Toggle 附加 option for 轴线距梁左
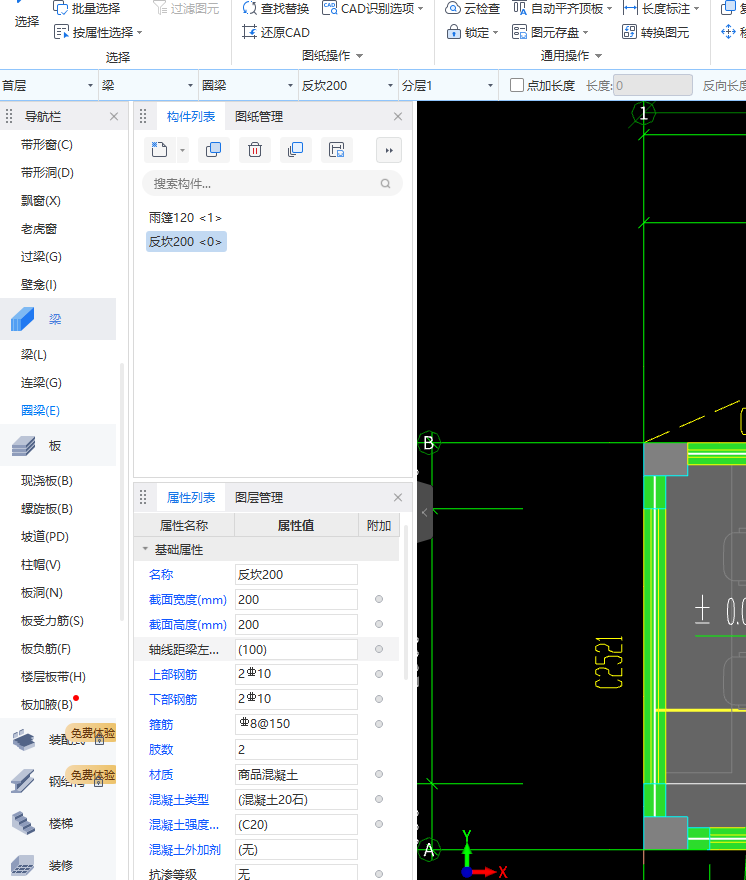Image resolution: width=746 pixels, height=880 pixels. (x=379, y=649)
